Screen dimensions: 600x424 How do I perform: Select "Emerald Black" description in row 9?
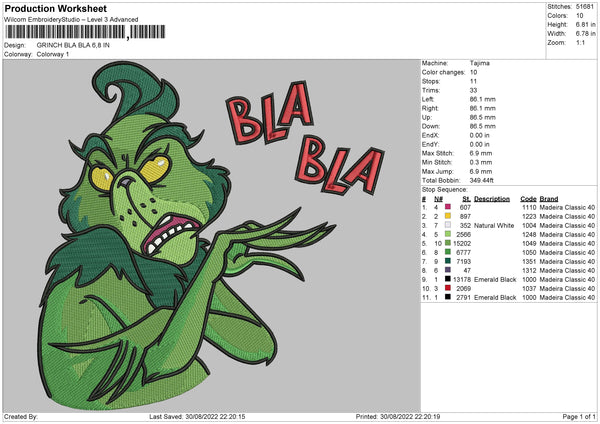click(x=495, y=279)
